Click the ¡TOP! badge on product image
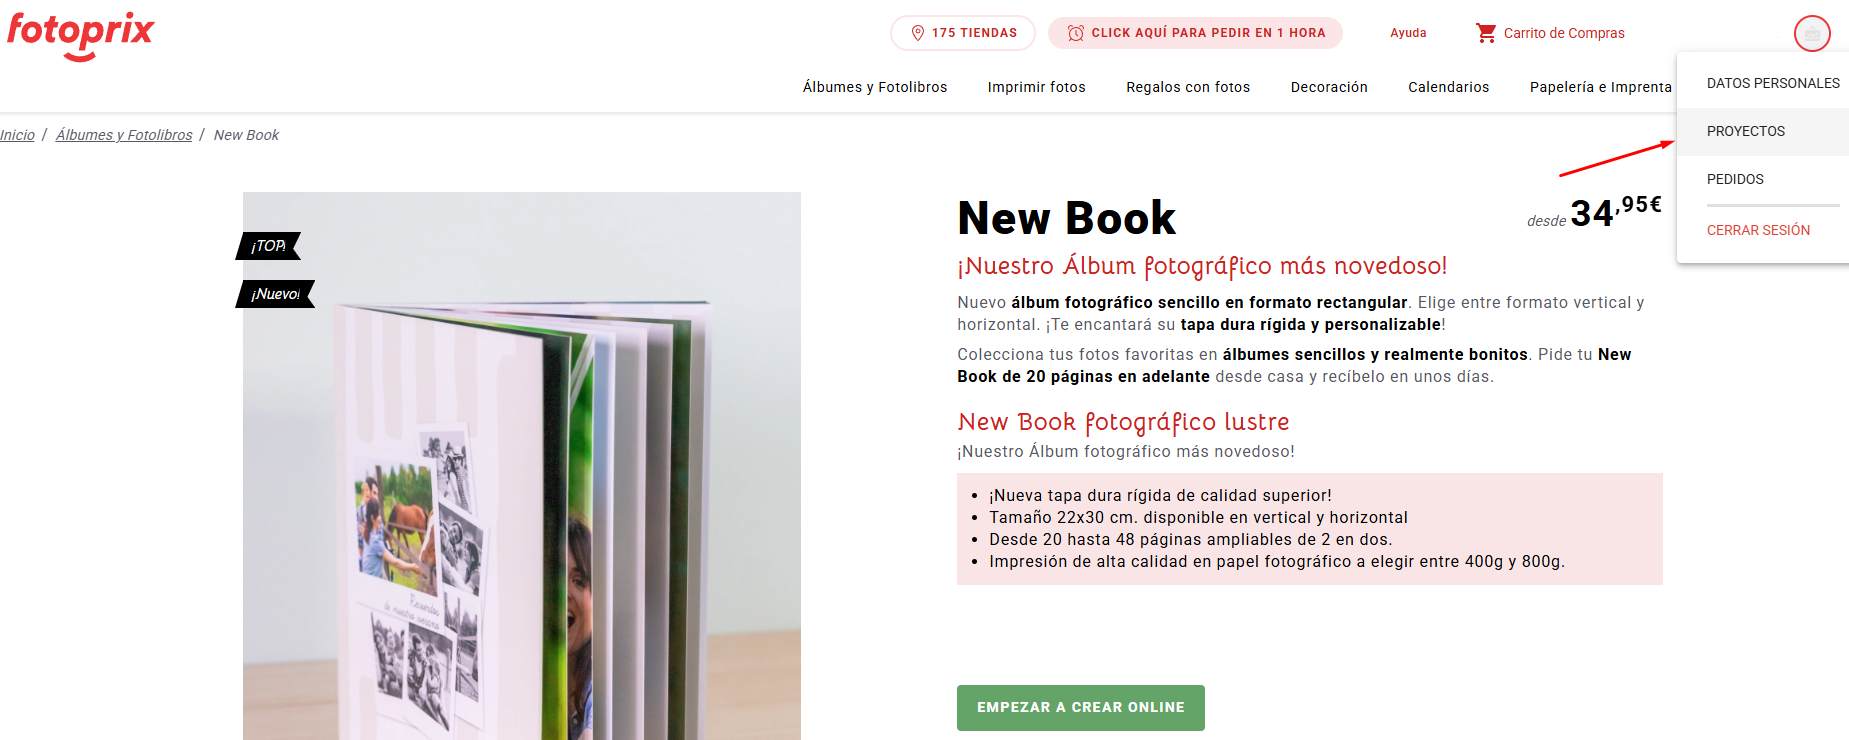 (x=268, y=246)
